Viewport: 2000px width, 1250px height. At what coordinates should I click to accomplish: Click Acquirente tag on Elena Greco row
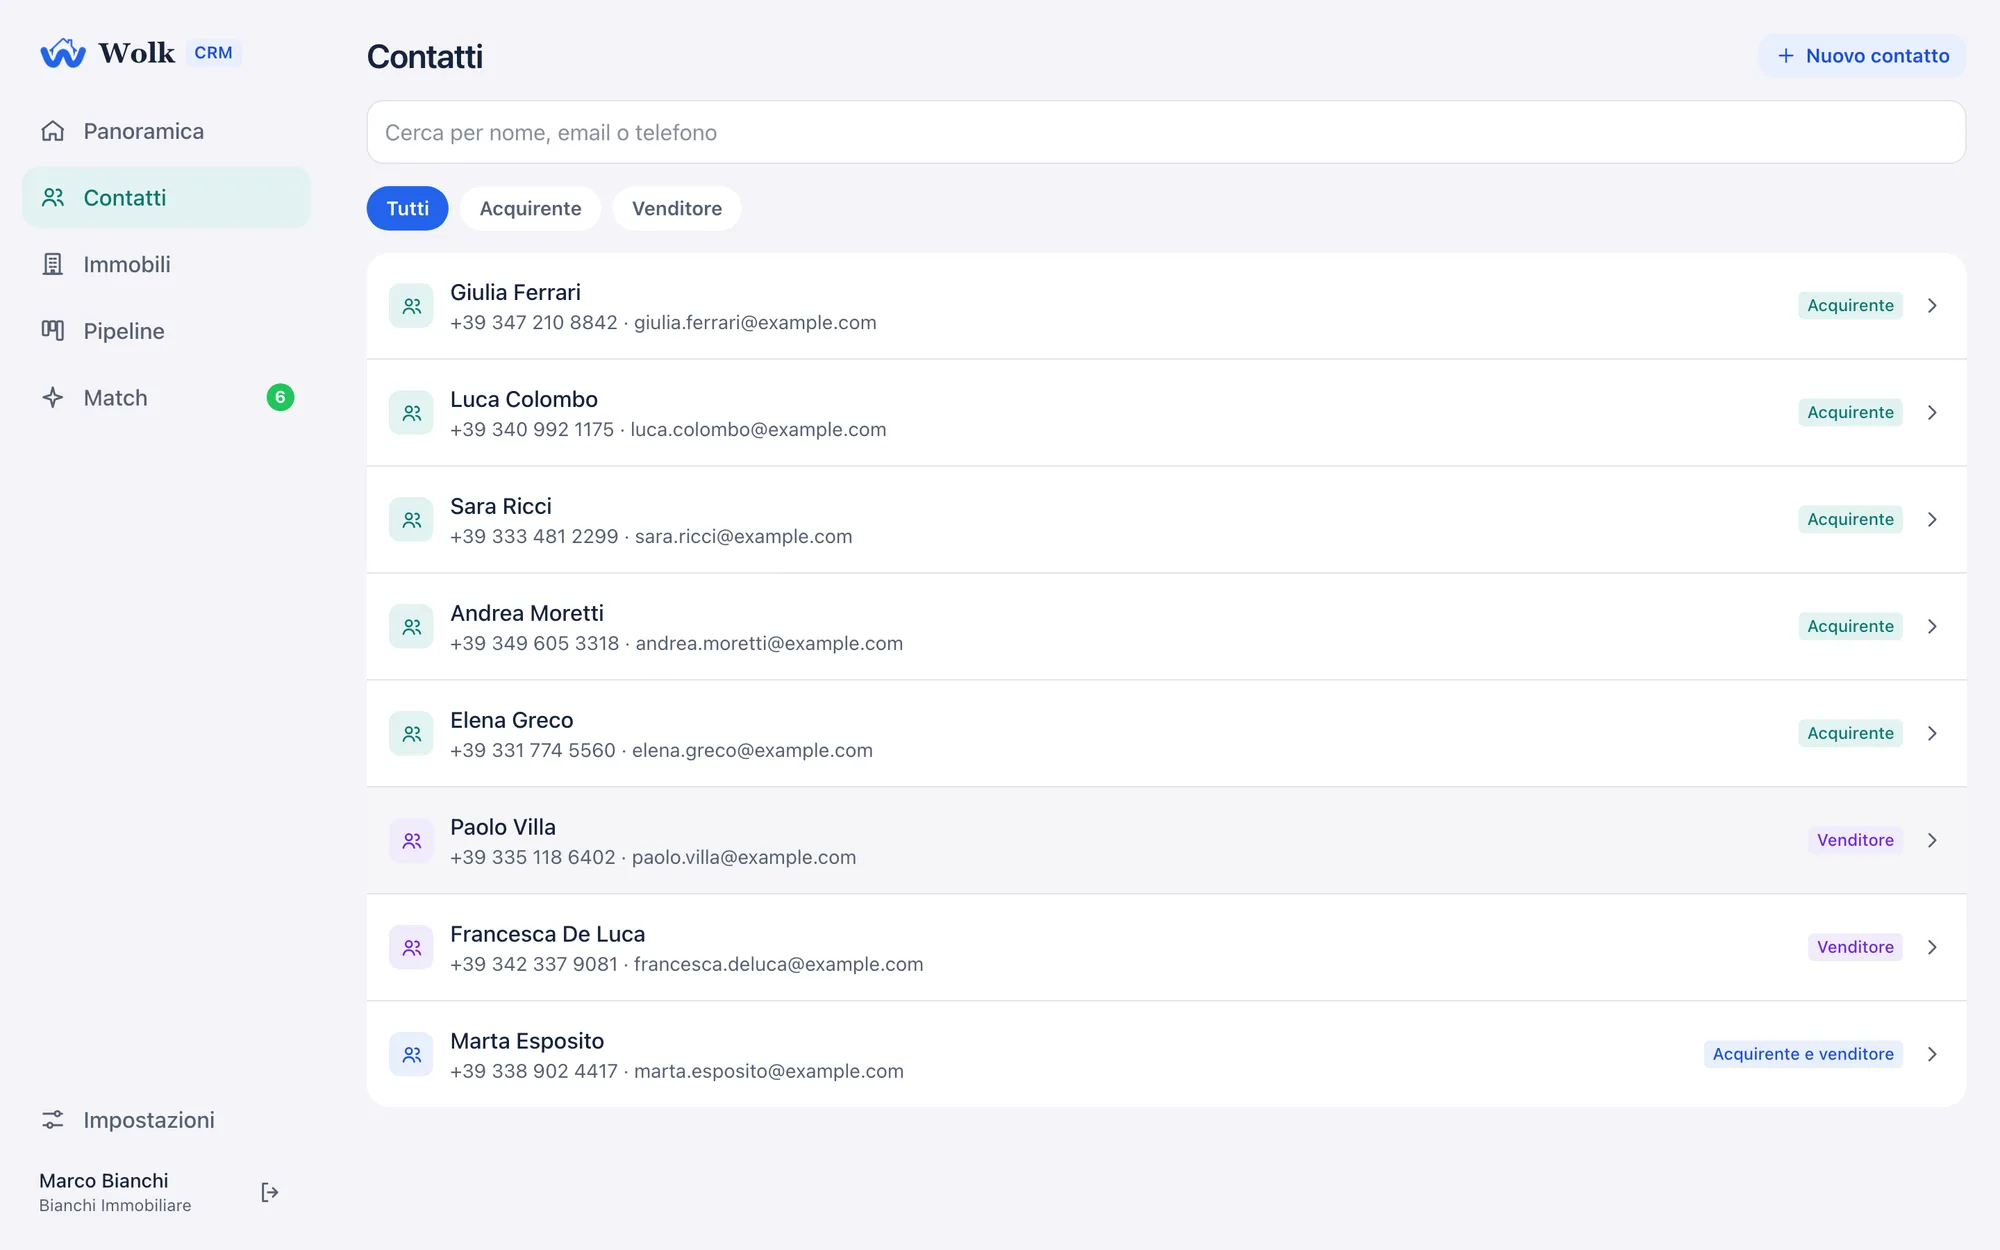(1850, 734)
